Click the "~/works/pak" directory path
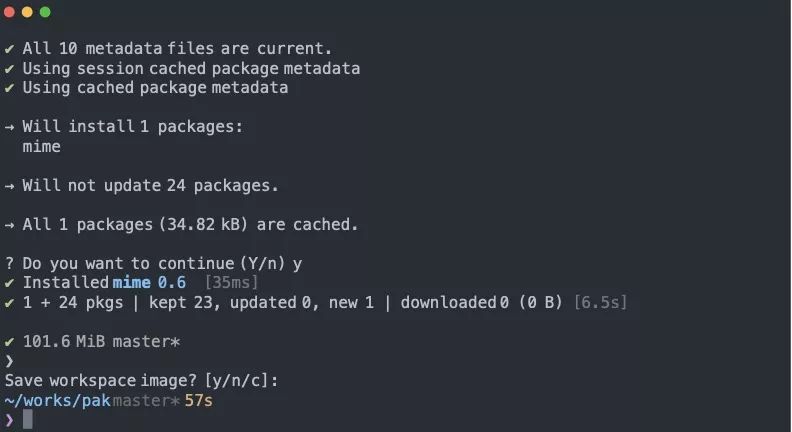 pos(57,401)
